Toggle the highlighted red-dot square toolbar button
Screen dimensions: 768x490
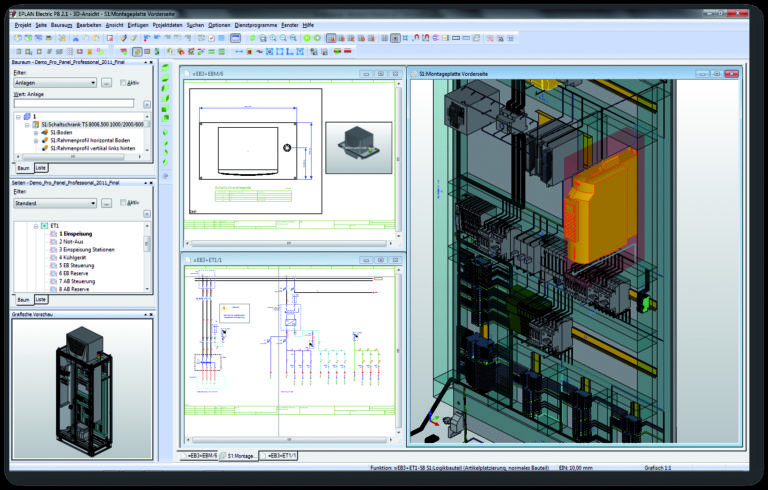click(x=395, y=38)
